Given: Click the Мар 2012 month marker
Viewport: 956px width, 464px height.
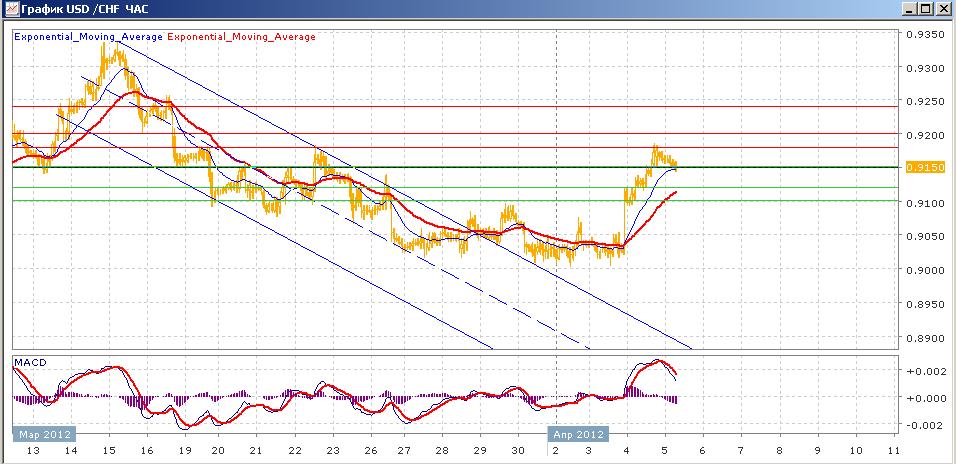Looking at the screenshot, I should [x=45, y=435].
